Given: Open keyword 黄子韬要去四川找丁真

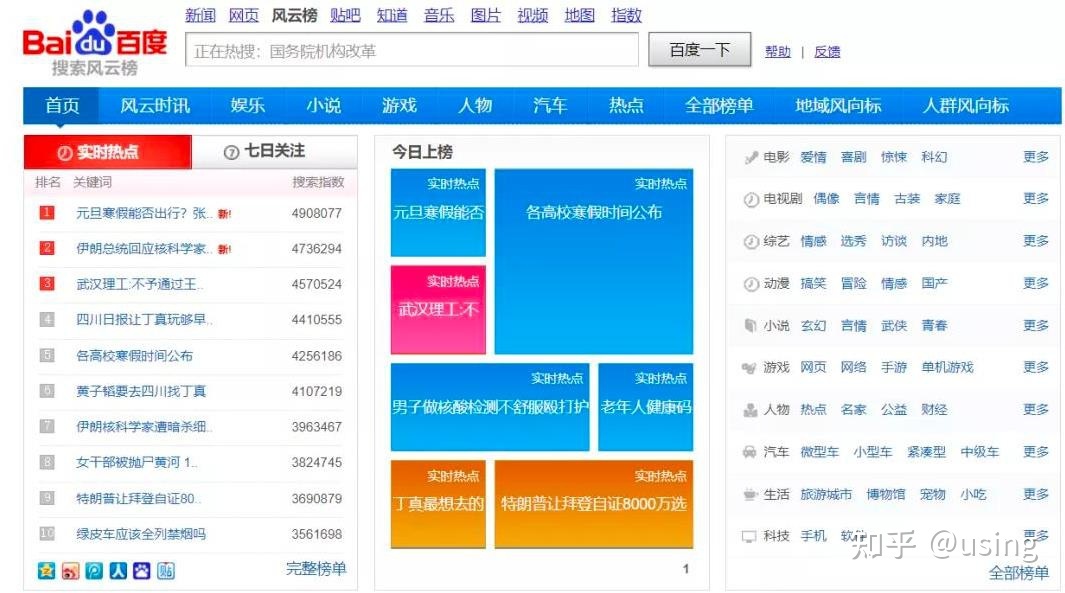Looking at the screenshot, I should [141, 391].
